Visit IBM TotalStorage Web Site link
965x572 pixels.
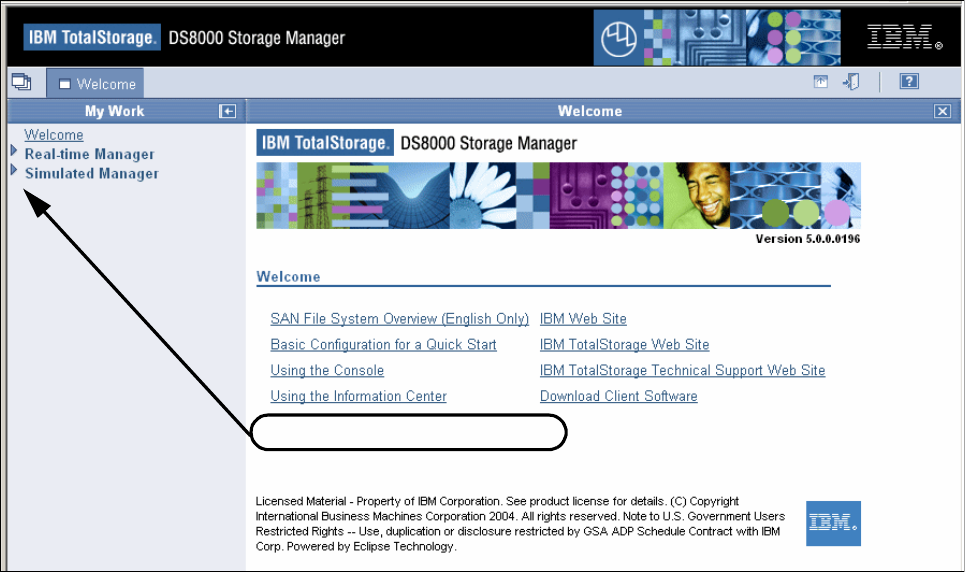pos(624,345)
